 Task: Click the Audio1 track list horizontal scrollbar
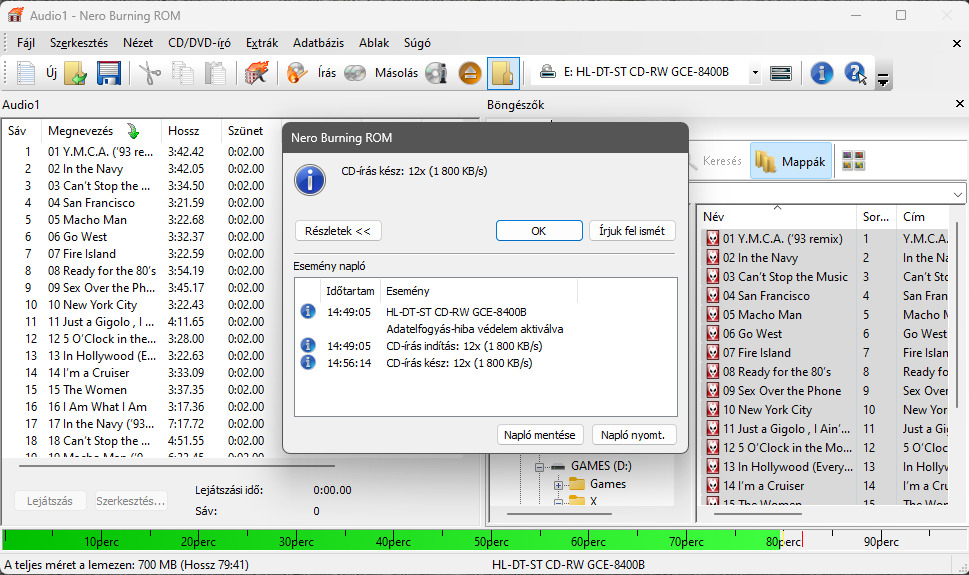point(177,466)
